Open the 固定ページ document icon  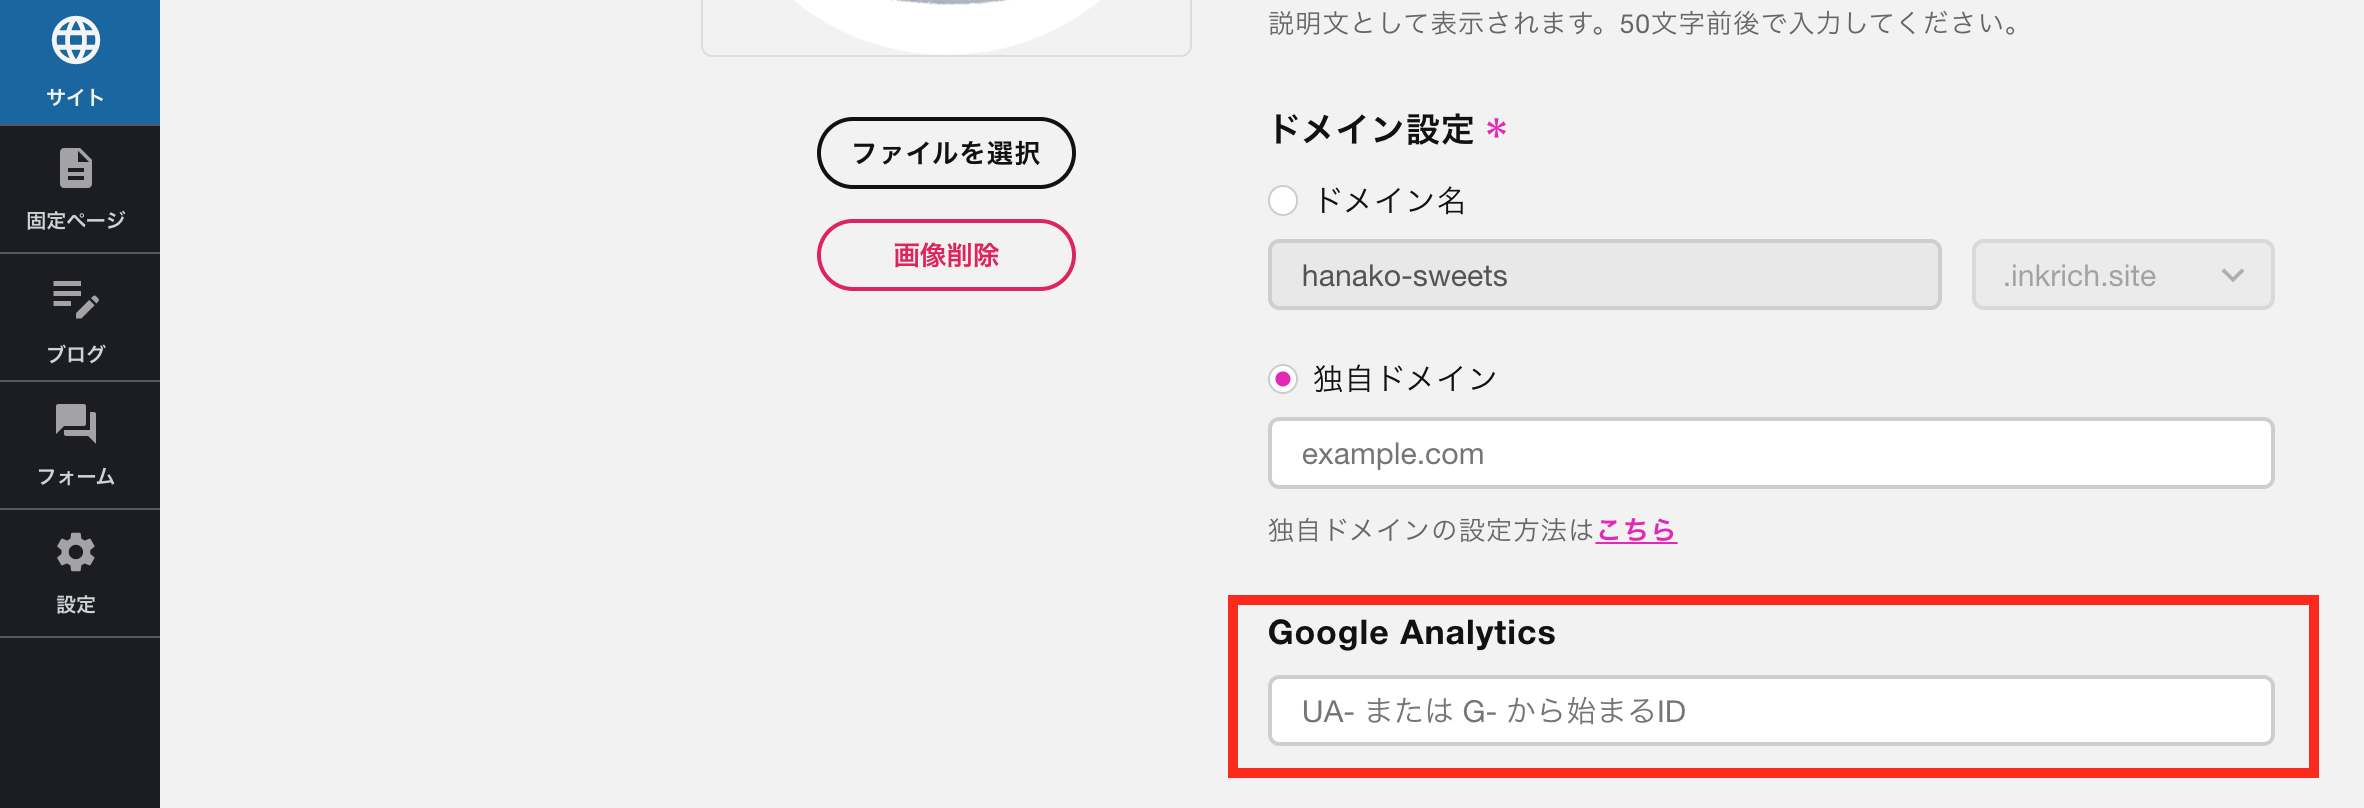click(76, 168)
